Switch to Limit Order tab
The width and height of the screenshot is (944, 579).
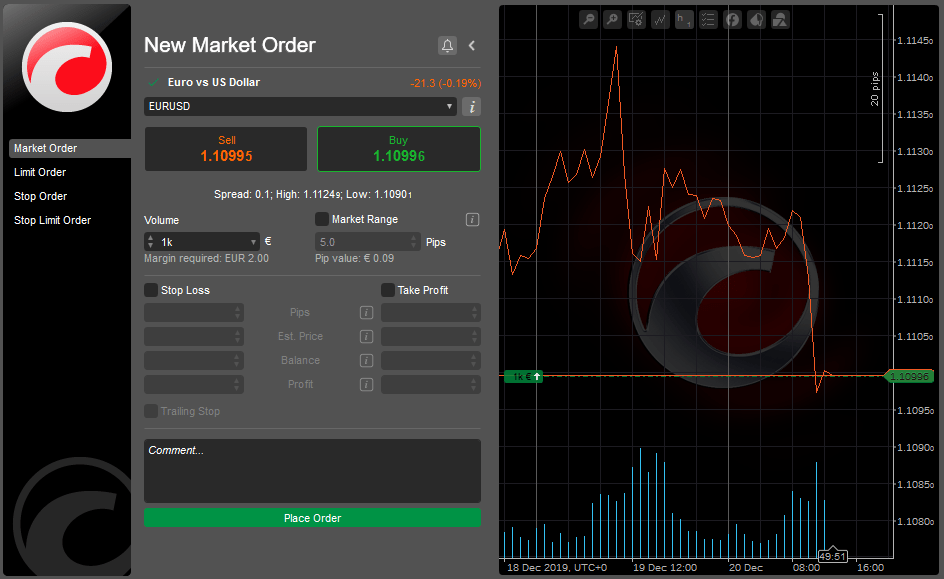point(40,172)
